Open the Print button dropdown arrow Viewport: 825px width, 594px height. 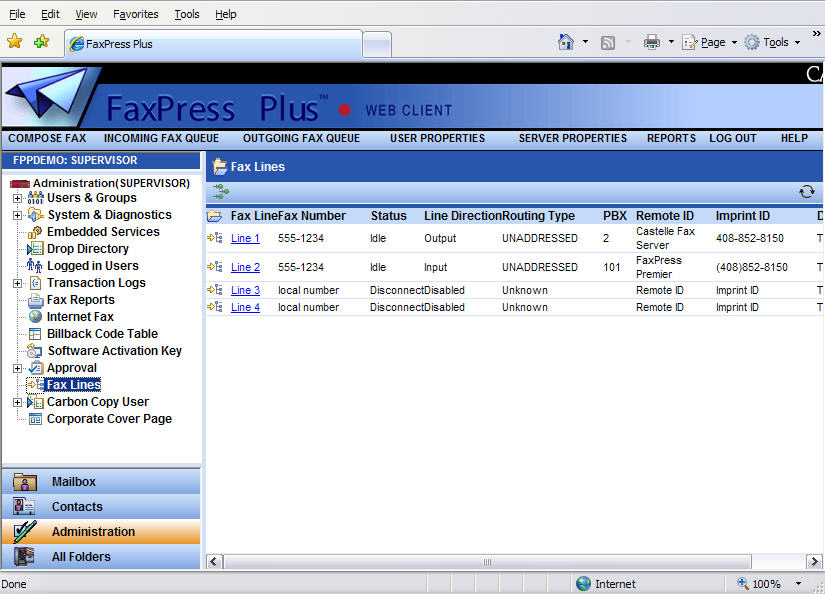(x=671, y=42)
